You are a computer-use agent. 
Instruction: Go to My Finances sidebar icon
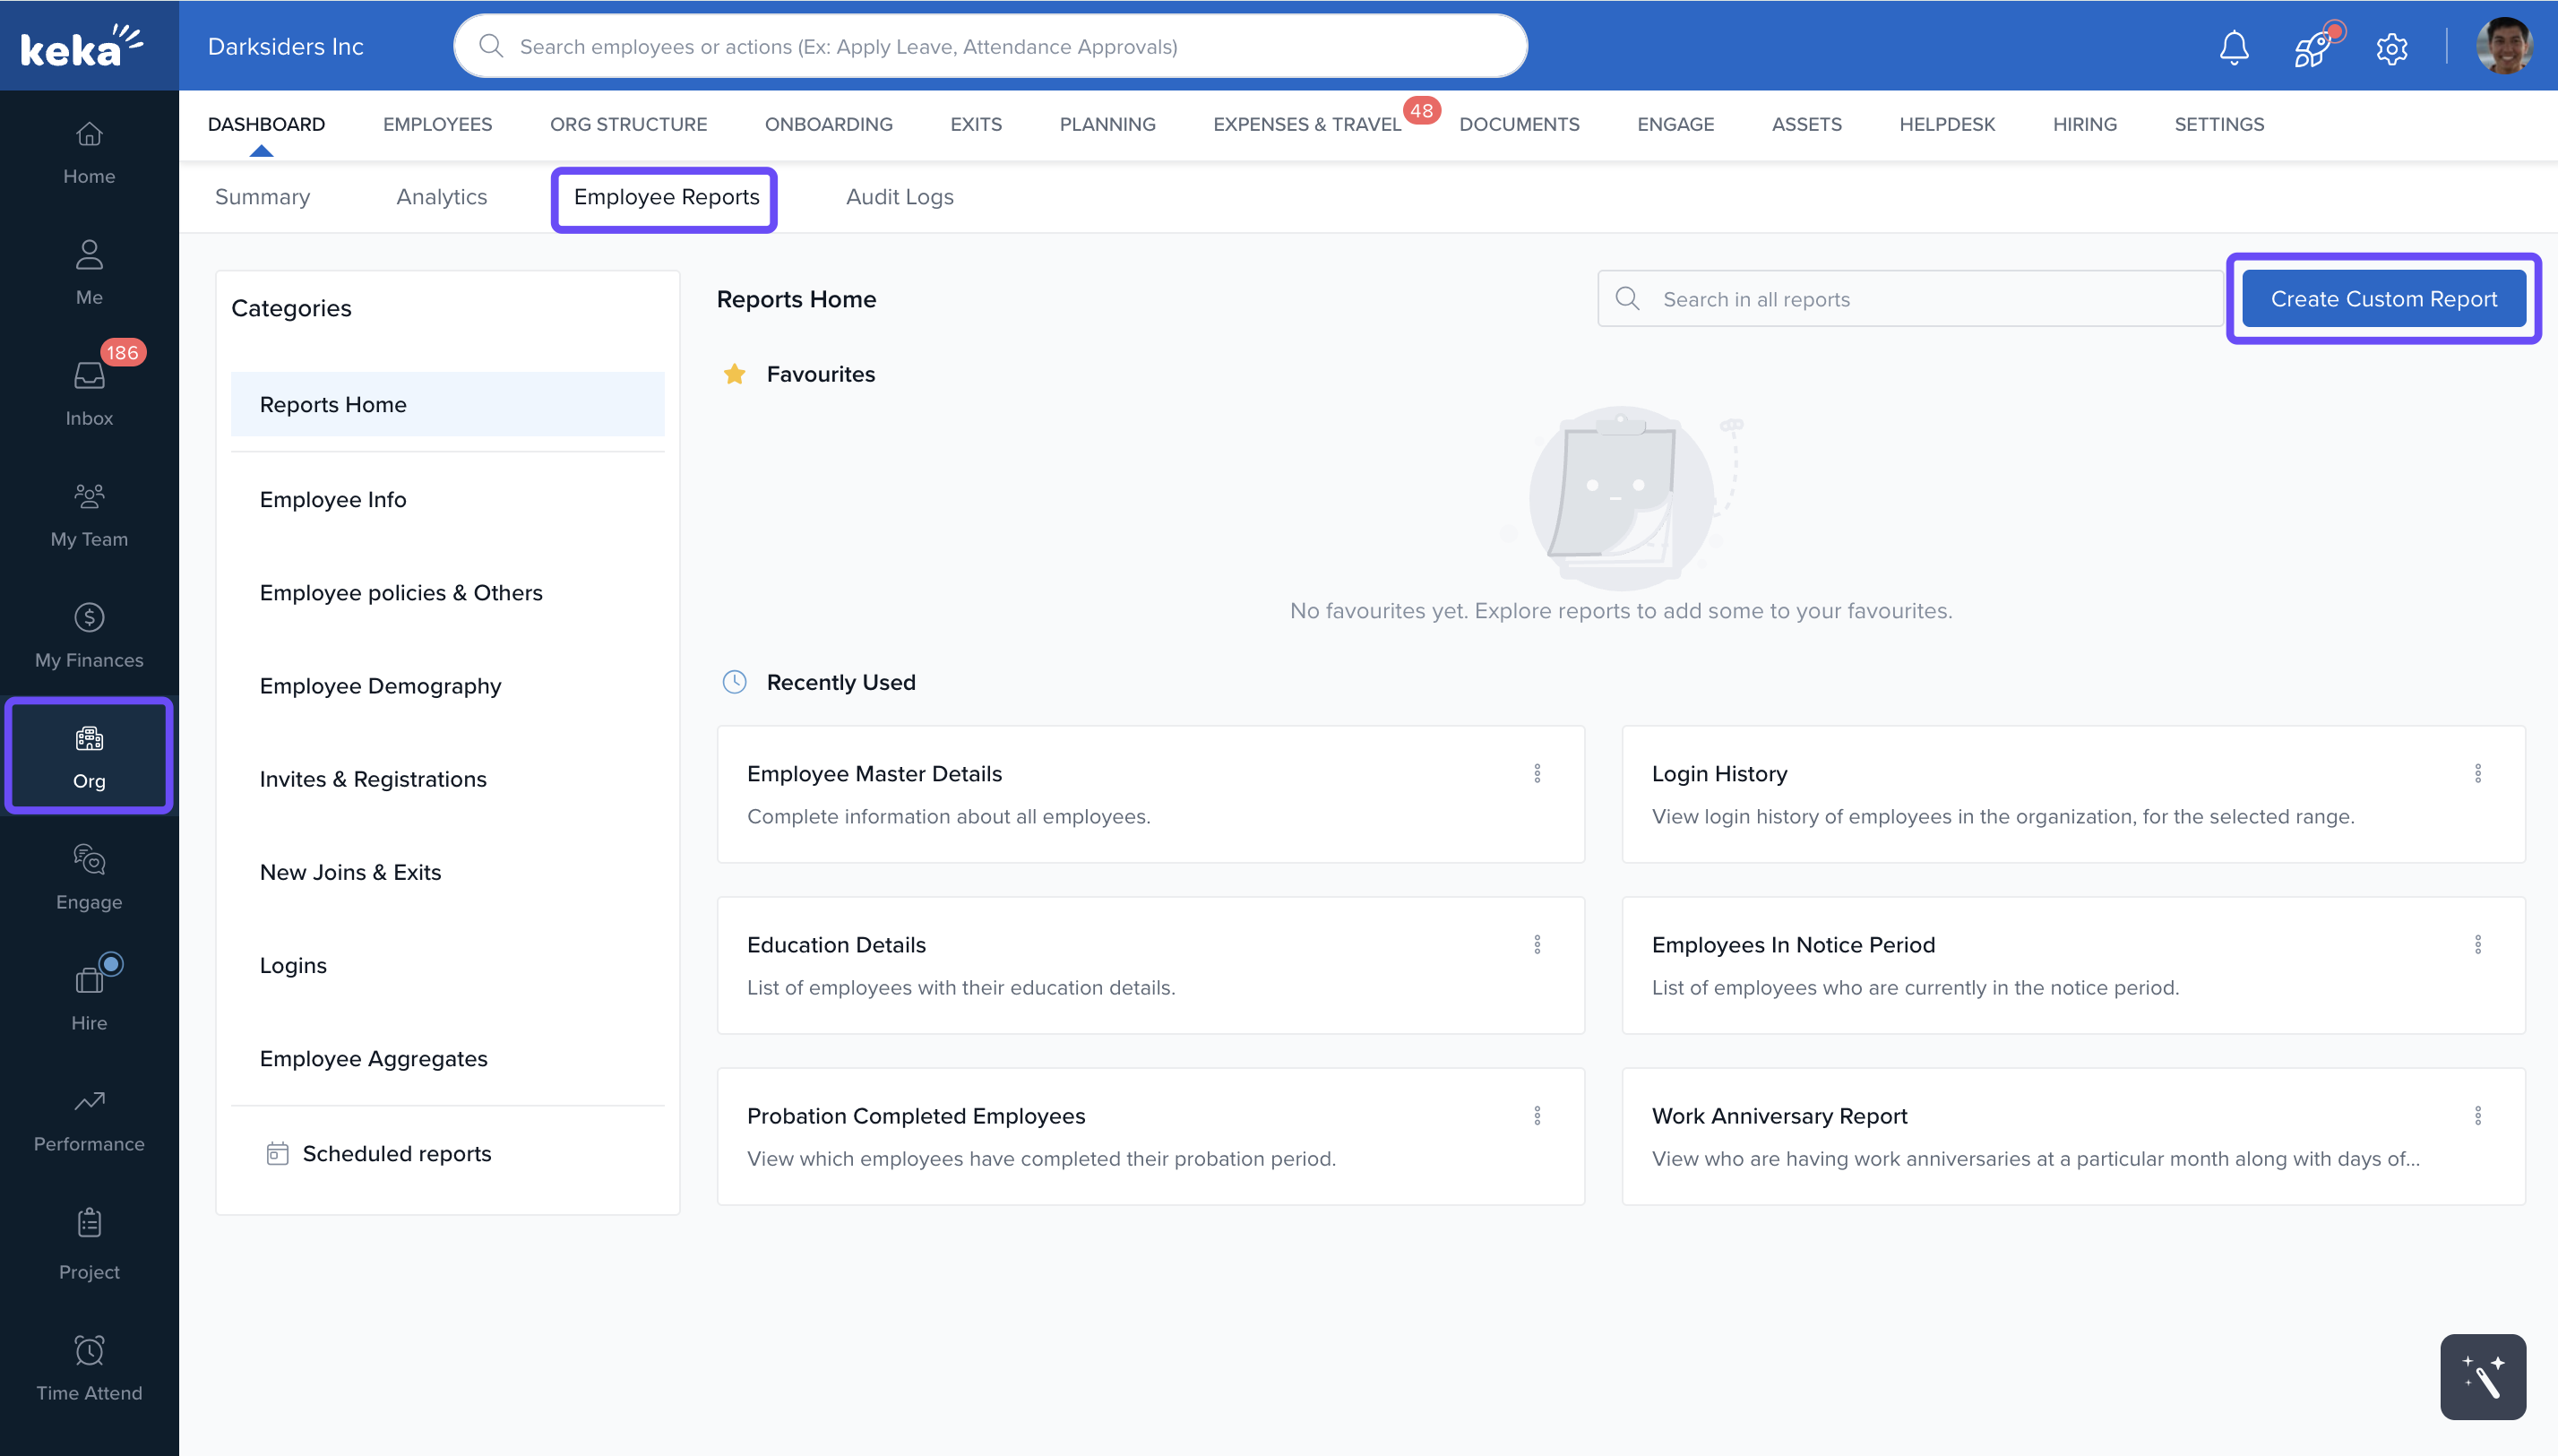point(89,634)
